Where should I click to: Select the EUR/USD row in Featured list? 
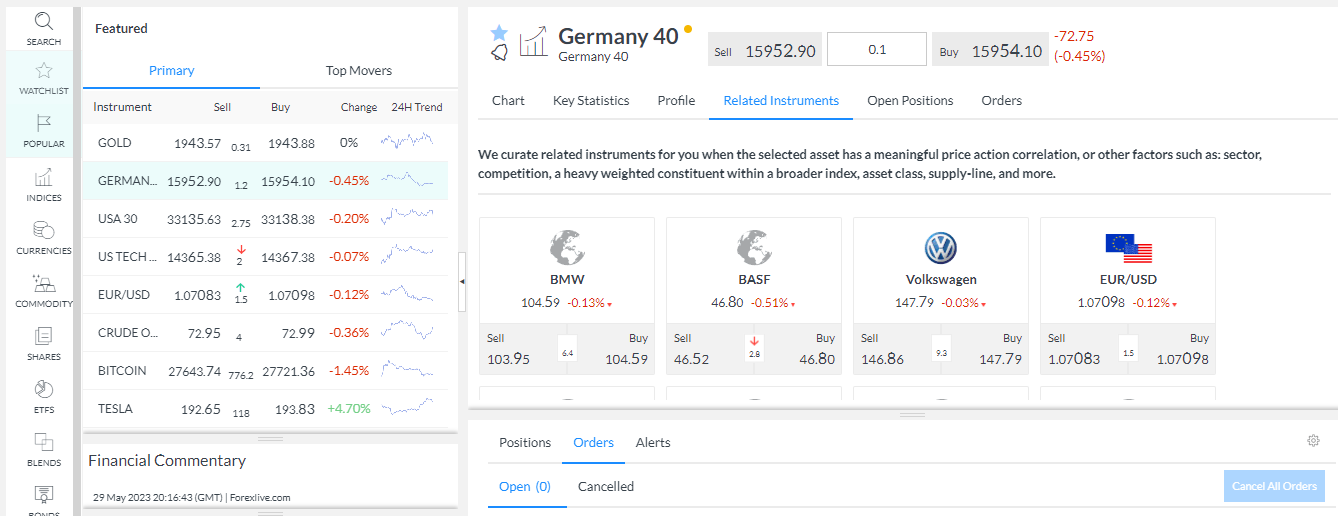click(266, 295)
